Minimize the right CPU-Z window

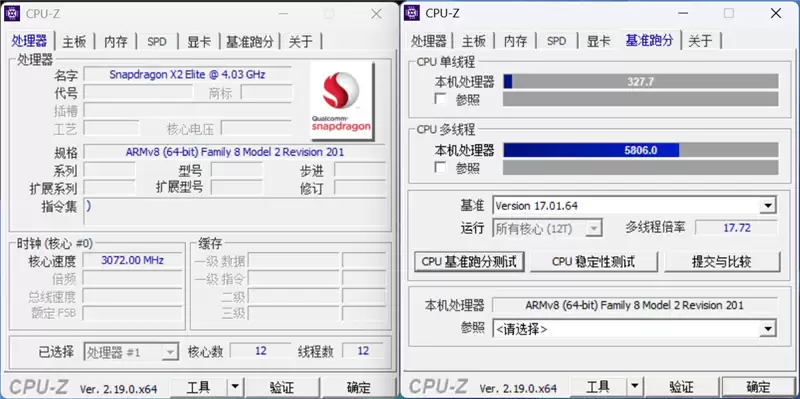[x=683, y=14]
